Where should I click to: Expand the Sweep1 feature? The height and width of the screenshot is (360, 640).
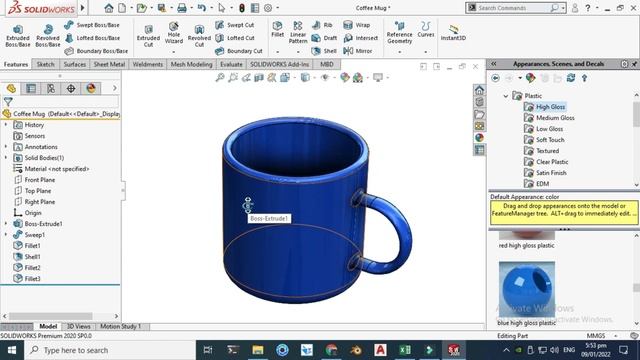click(6, 235)
